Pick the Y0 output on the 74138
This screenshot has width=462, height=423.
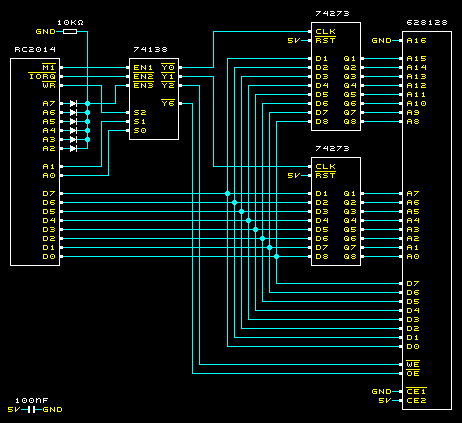coord(168,67)
